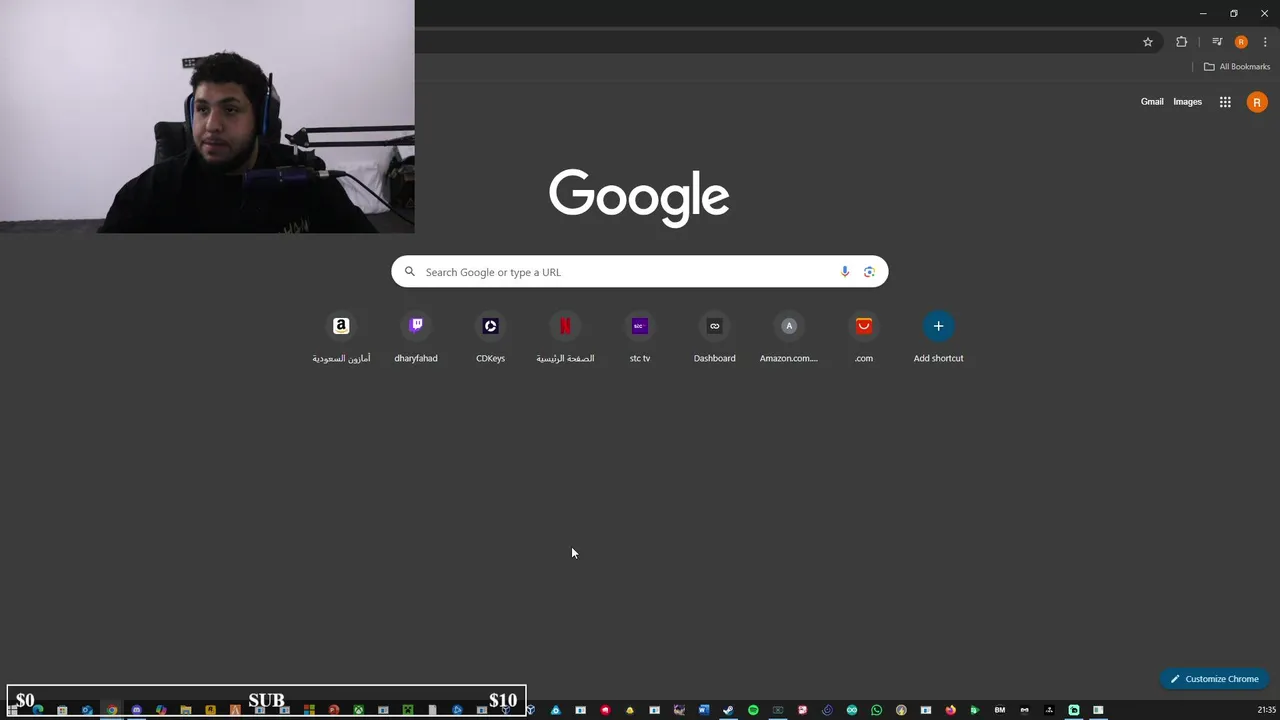Restore down the Chrome window
This screenshot has width=1280, height=720.
(x=1234, y=13)
